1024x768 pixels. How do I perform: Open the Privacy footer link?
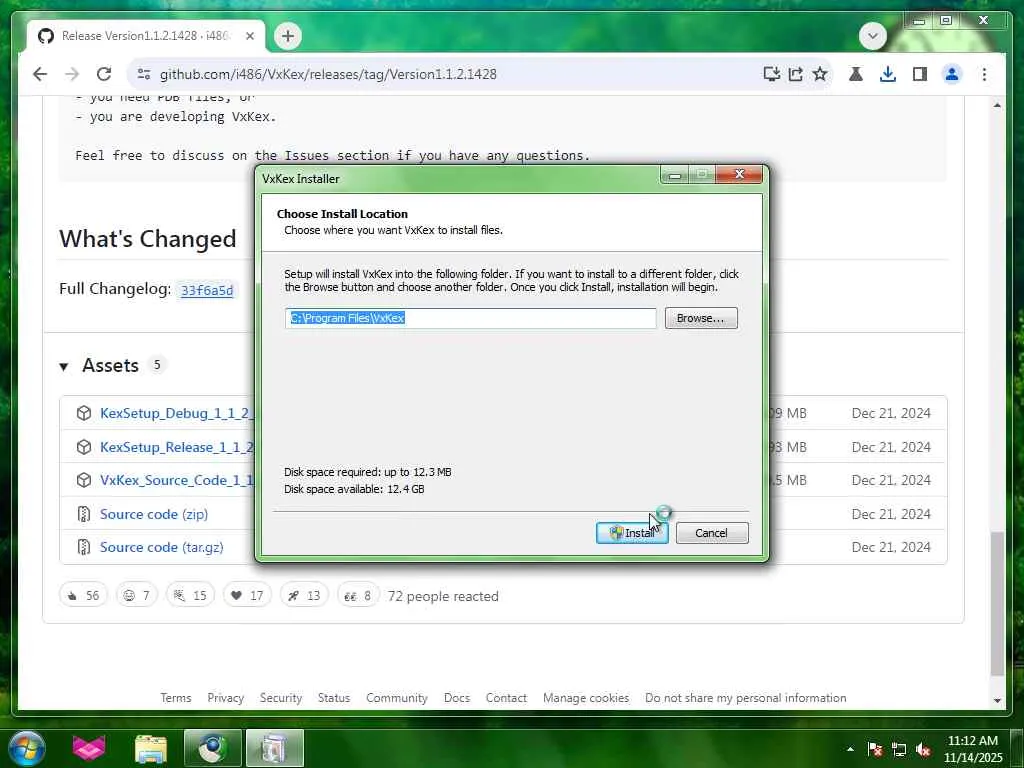pyautogui.click(x=225, y=698)
